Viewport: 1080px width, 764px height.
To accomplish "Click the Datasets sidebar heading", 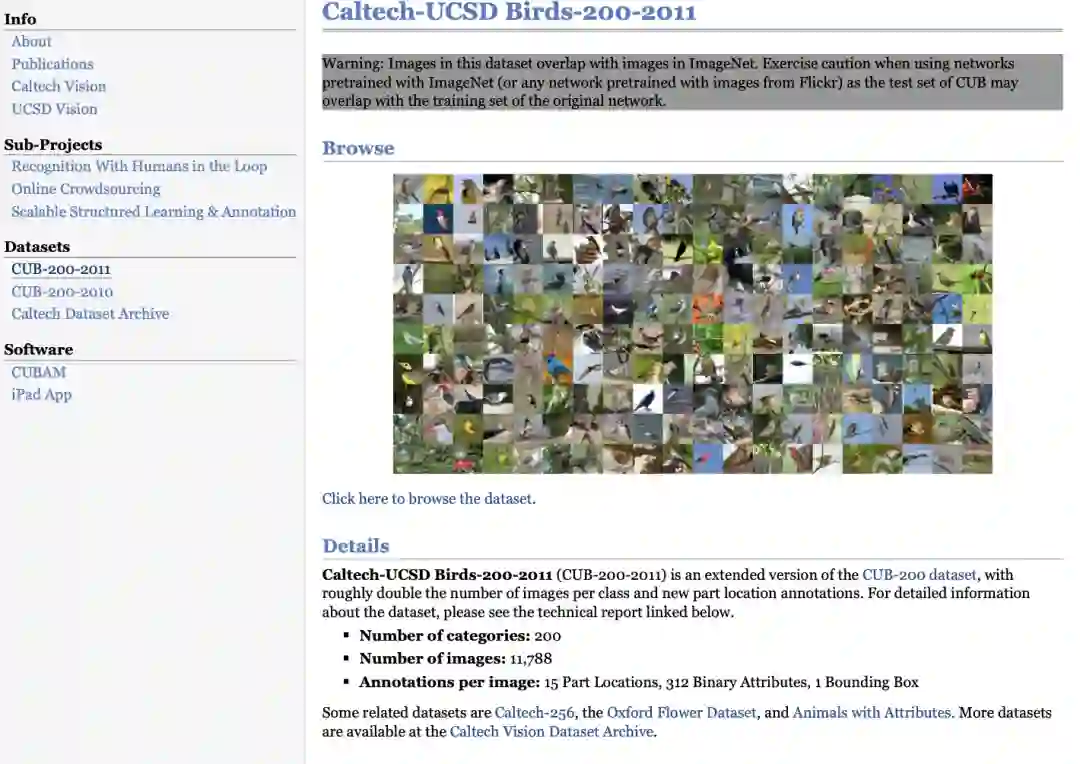I will (x=37, y=247).
